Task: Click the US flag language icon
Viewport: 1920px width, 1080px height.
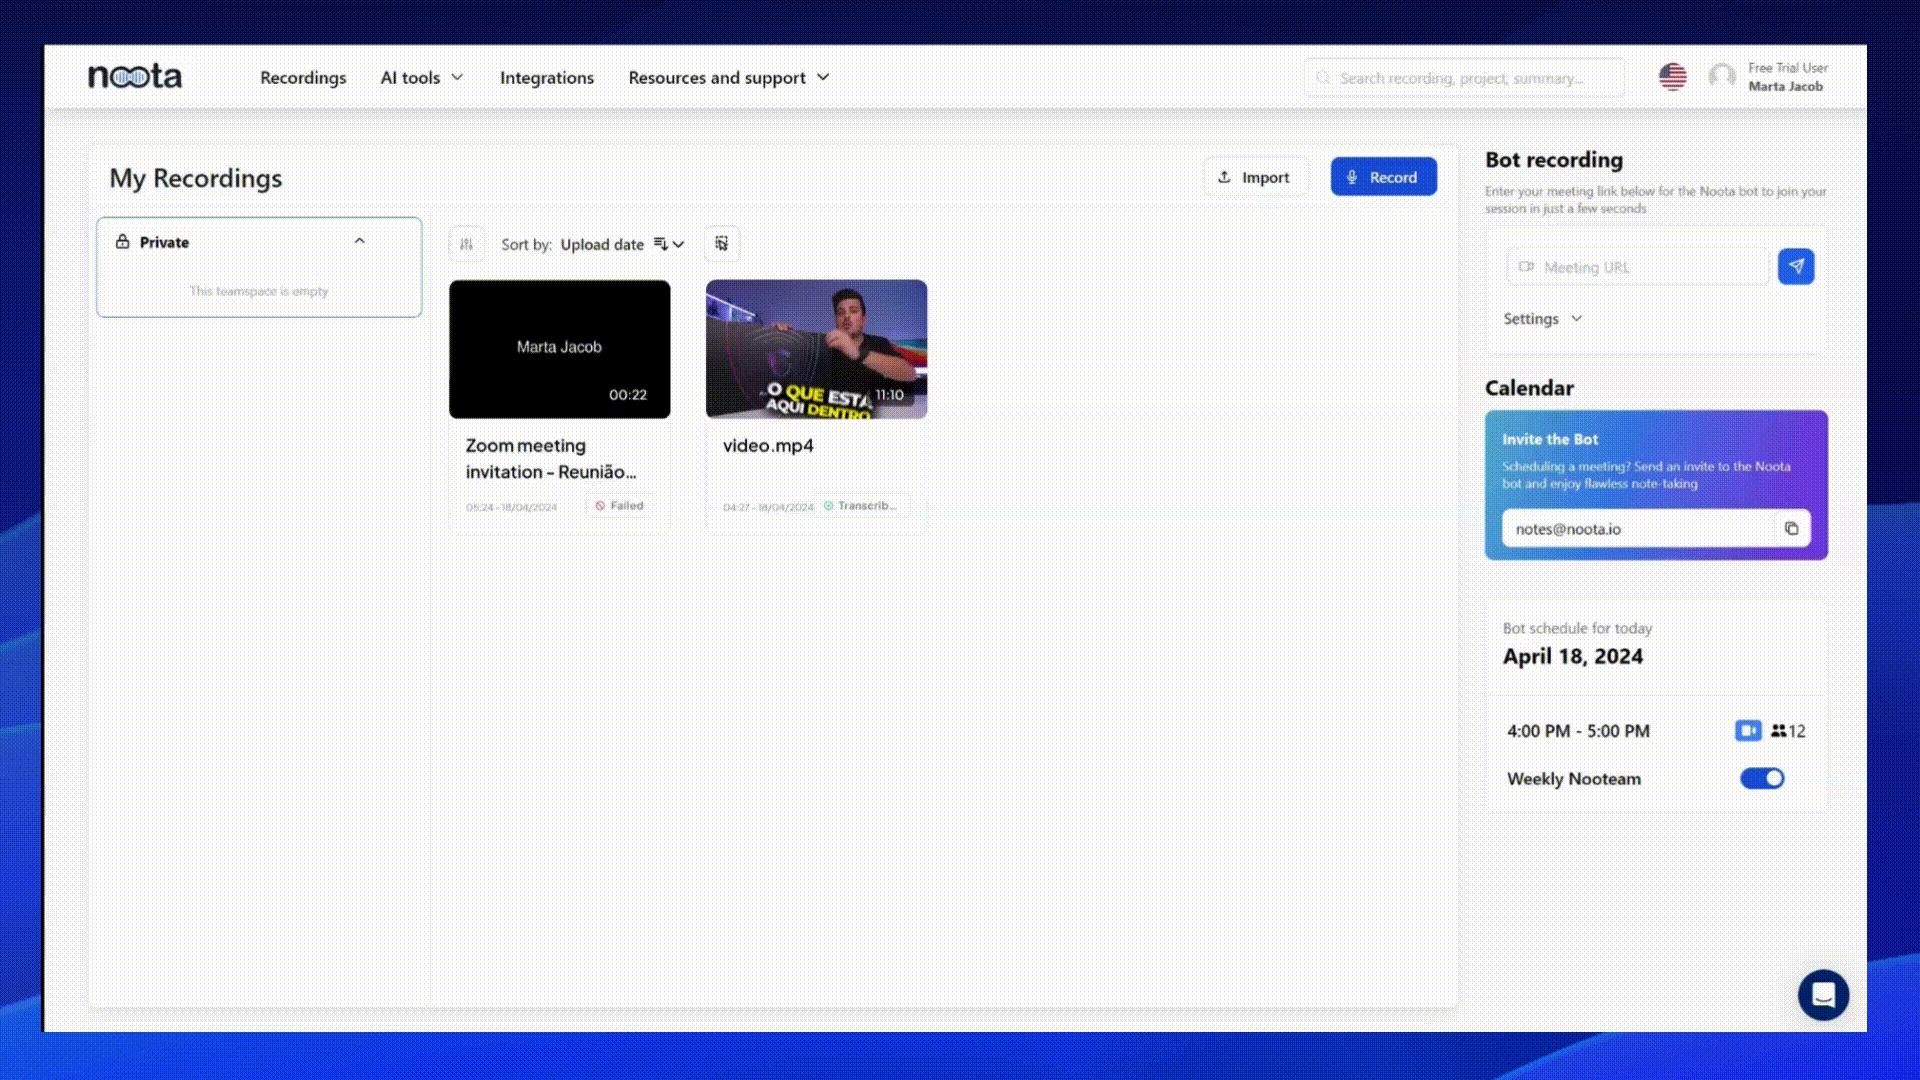Action: (1672, 77)
